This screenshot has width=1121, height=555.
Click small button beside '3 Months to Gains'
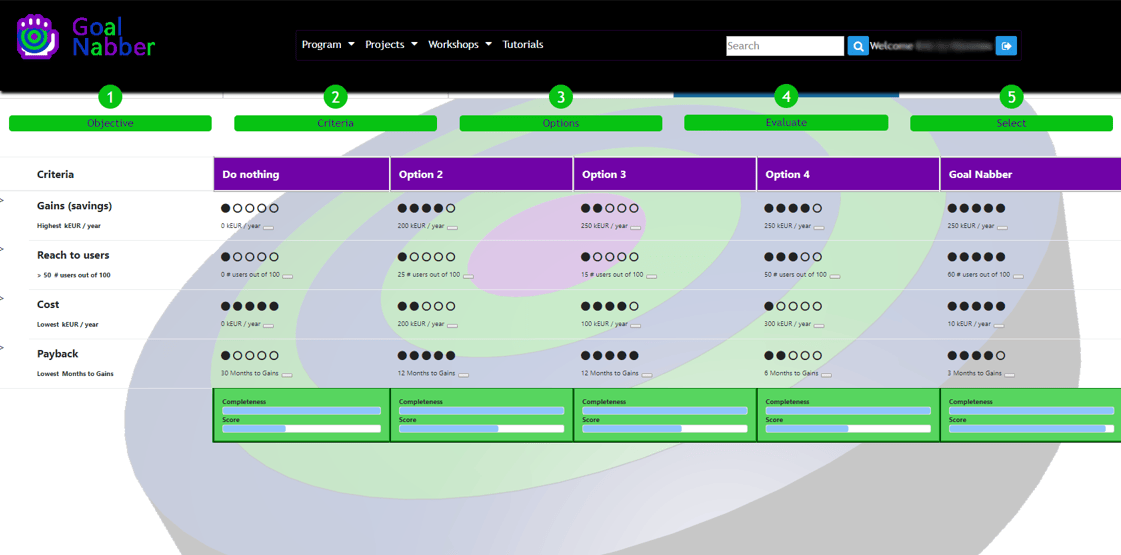pos(1010,375)
